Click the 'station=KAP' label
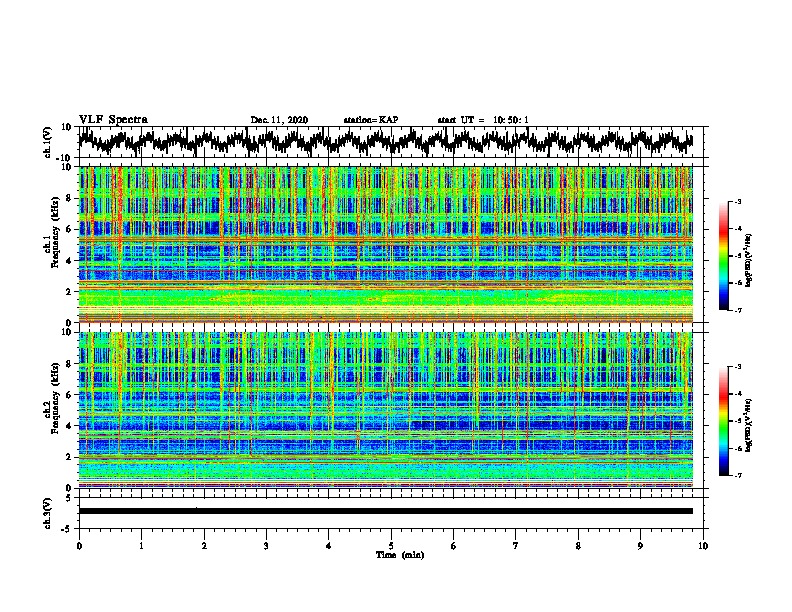Viewport: 792px width, 612px height. [371, 120]
